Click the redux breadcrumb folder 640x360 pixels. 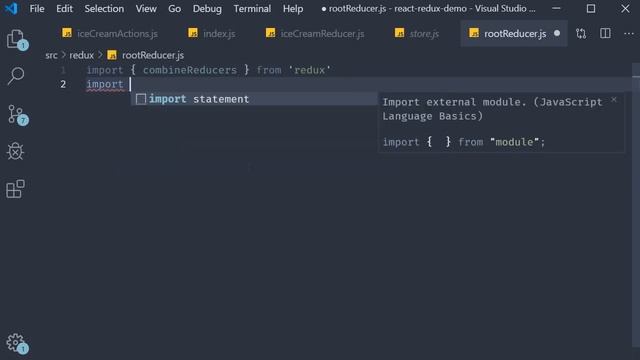82,55
